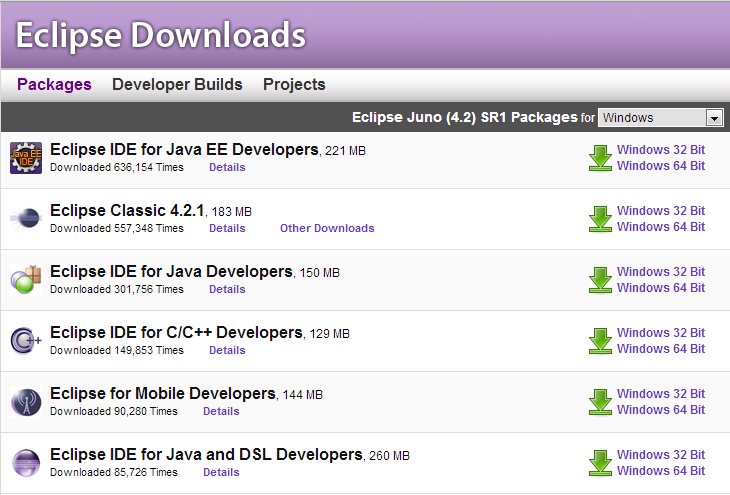Screen dimensions: 730x495
Task: View Details for Eclipse IDE for Java Developers
Action: click(x=227, y=289)
